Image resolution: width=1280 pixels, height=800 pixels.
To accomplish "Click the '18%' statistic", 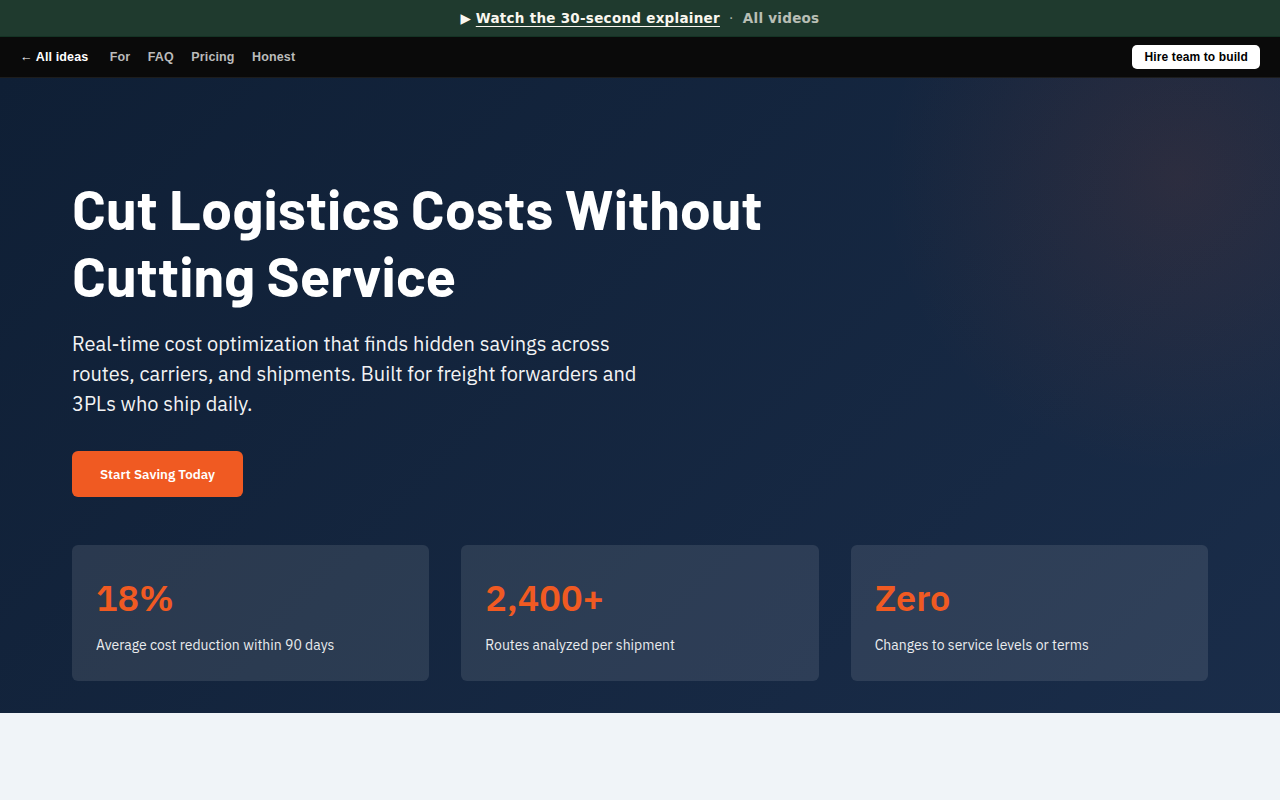I will pos(135,598).
